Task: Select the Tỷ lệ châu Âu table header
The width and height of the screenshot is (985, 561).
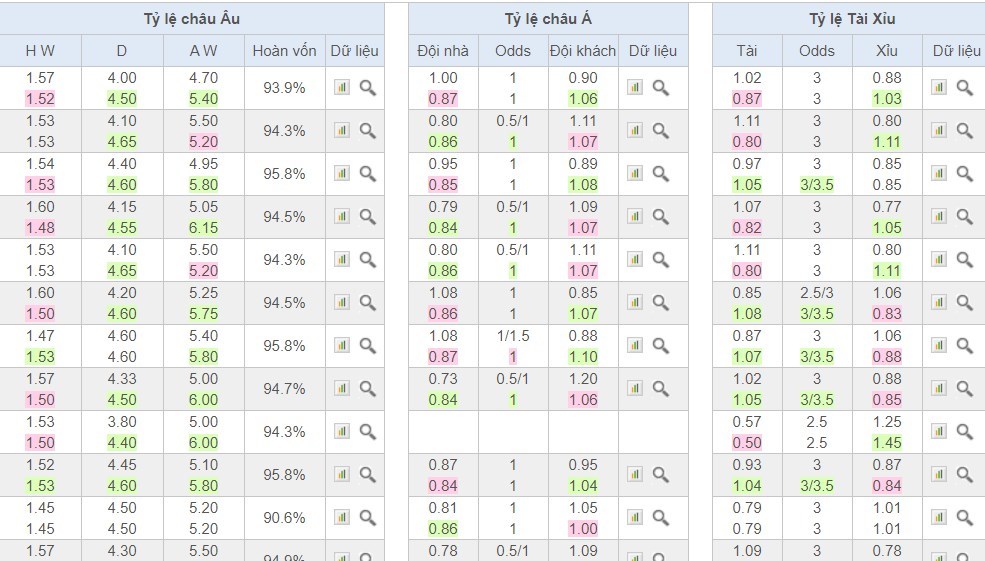Action: coord(192,19)
